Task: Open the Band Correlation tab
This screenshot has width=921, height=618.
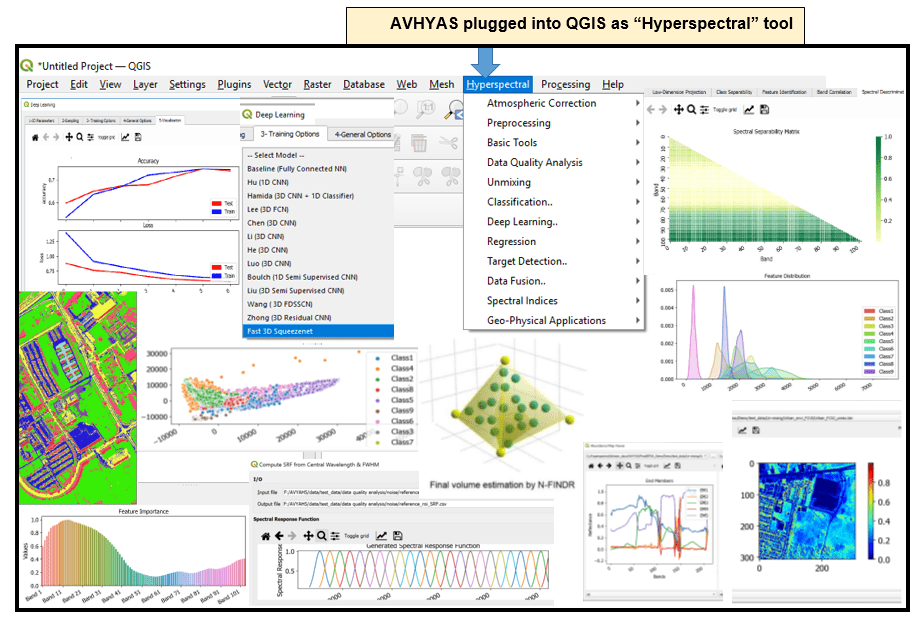Action: tap(834, 92)
